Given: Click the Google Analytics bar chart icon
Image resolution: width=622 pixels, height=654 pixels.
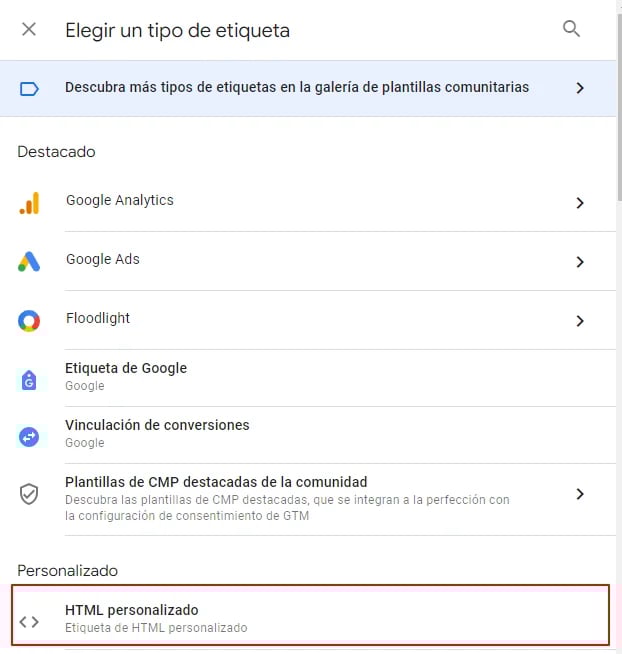Looking at the screenshot, I should pyautogui.click(x=29, y=203).
